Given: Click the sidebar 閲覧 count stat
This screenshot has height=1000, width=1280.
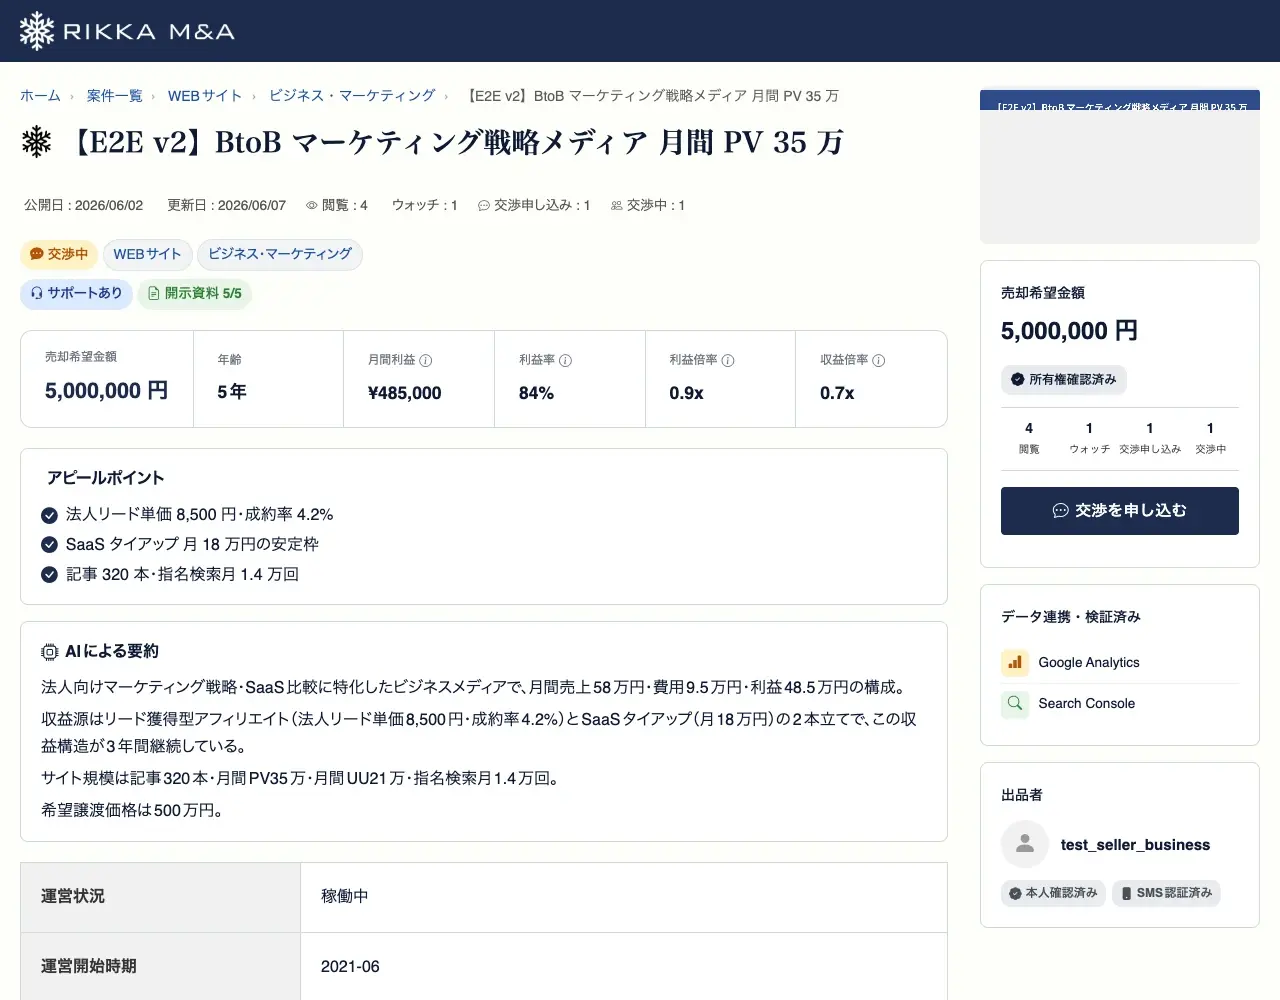Looking at the screenshot, I should (1029, 438).
